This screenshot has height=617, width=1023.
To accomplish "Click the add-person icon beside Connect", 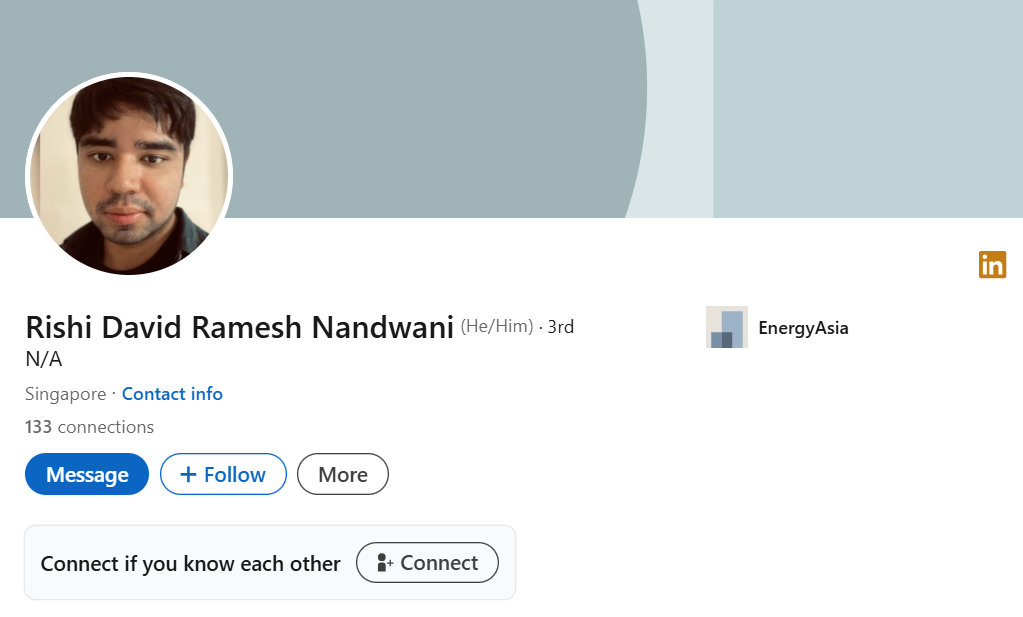I will tap(385, 562).
